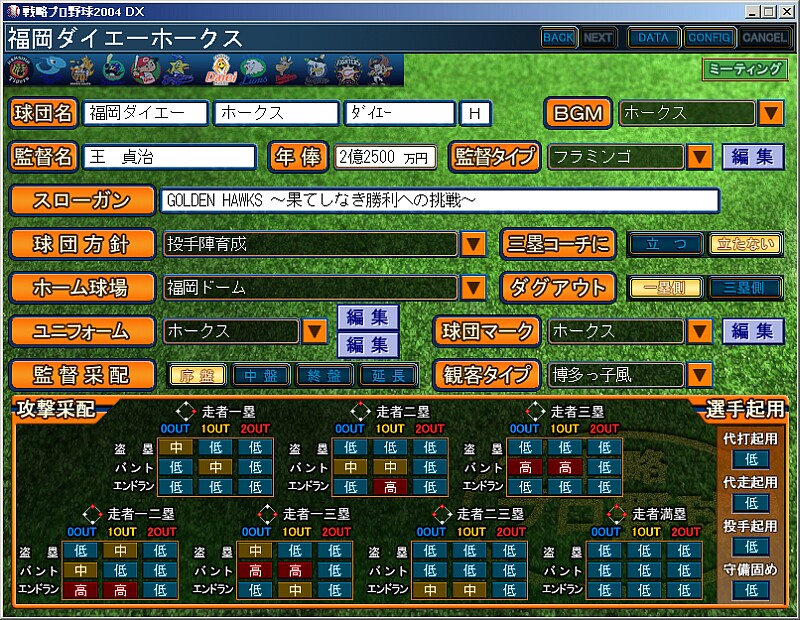Select the Hiroshima Carp team logo
The height and width of the screenshot is (620, 800).
(x=145, y=70)
